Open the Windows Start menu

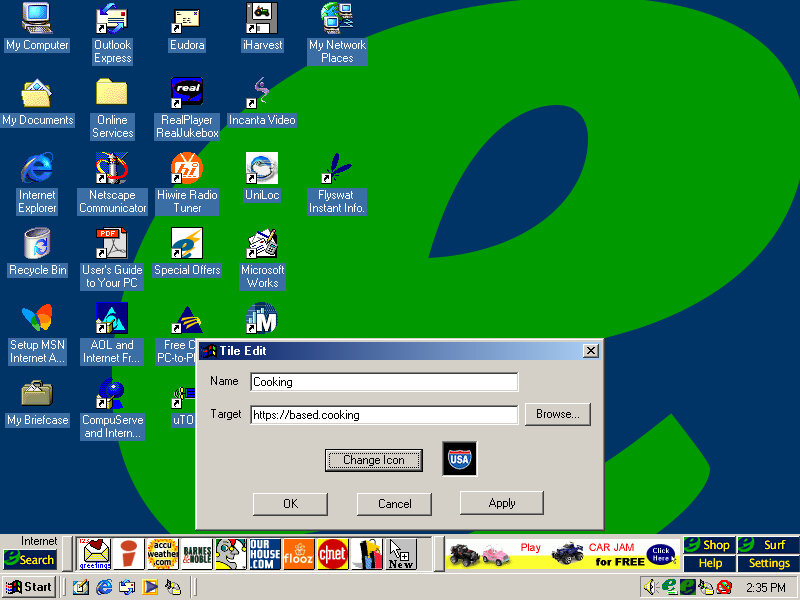tap(29, 587)
